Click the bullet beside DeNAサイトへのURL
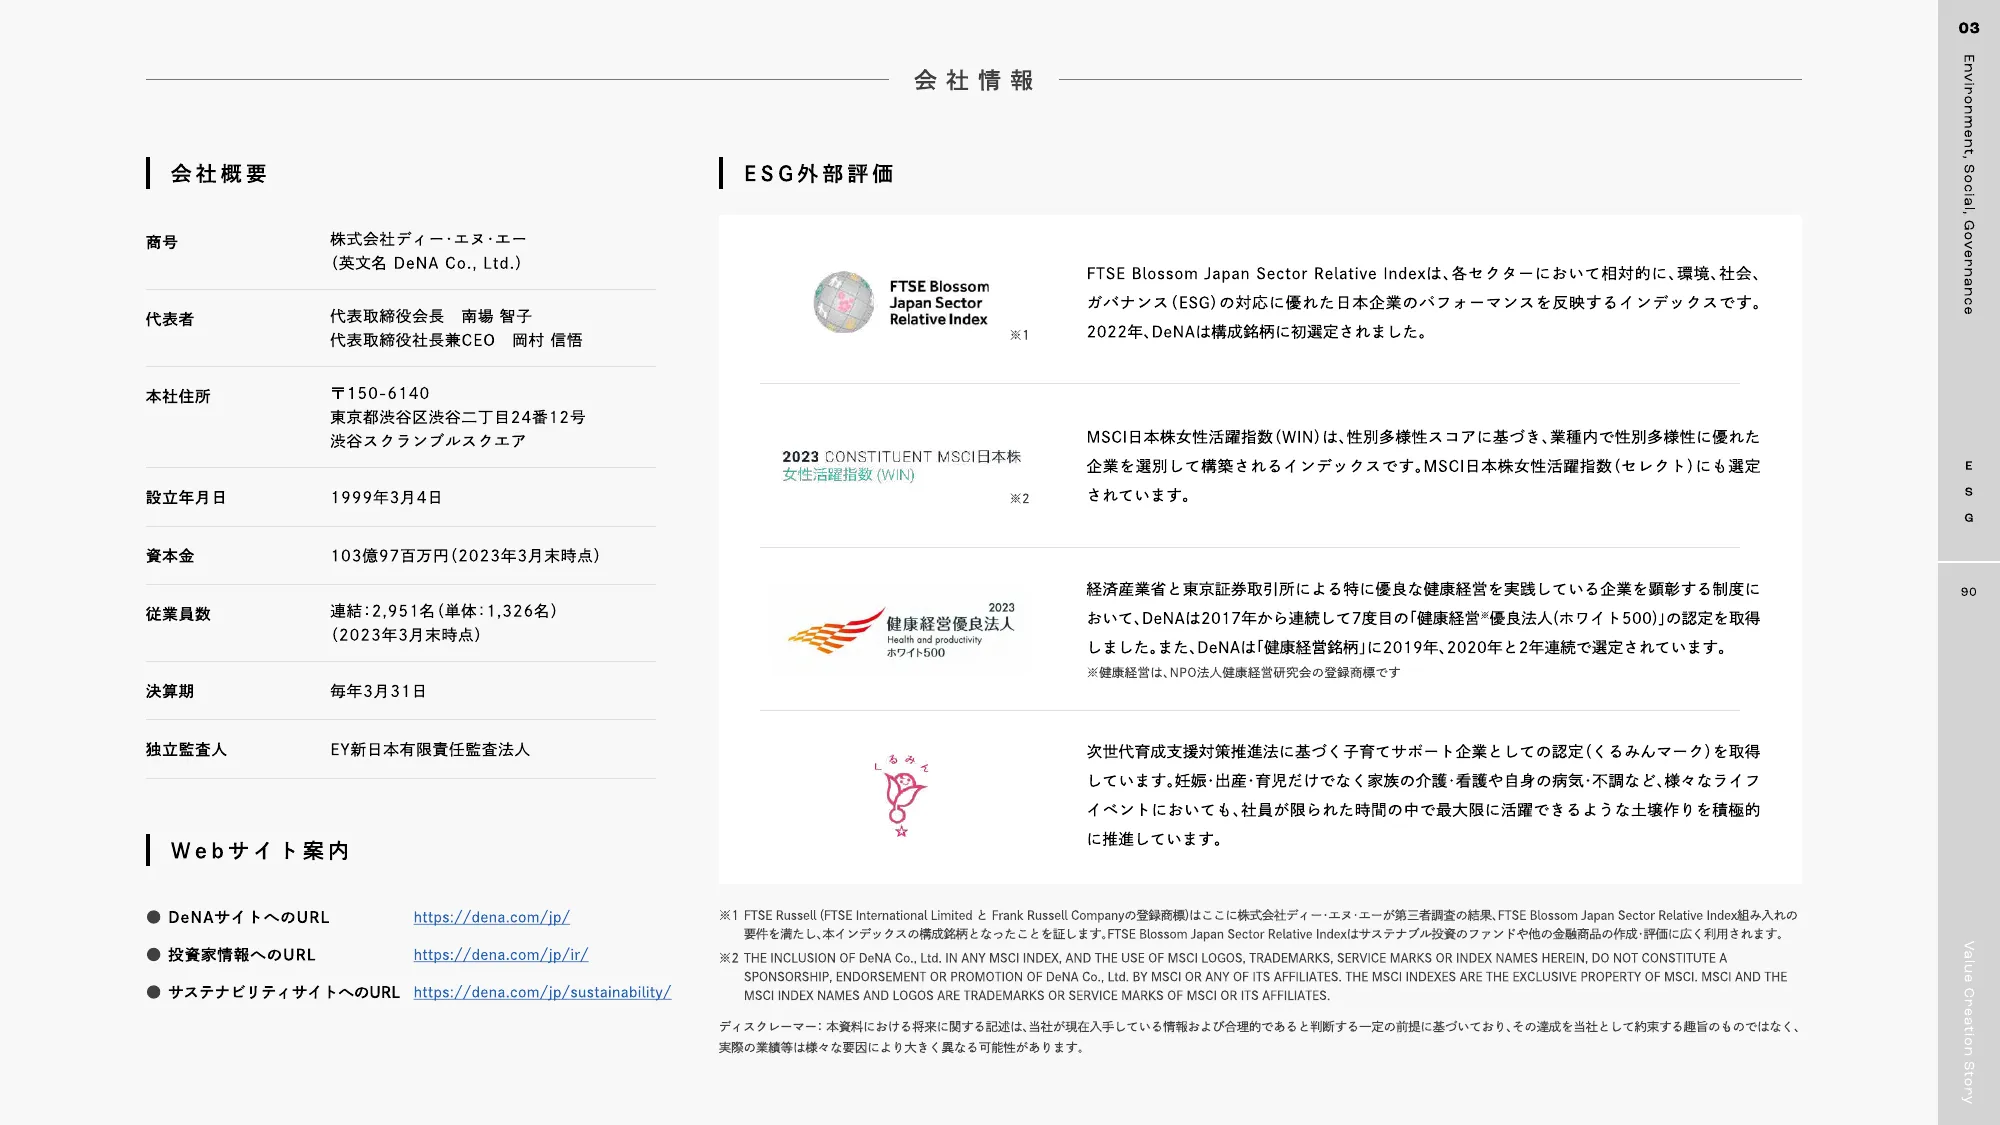Viewport: 2000px width, 1125px height. pyautogui.click(x=154, y=917)
